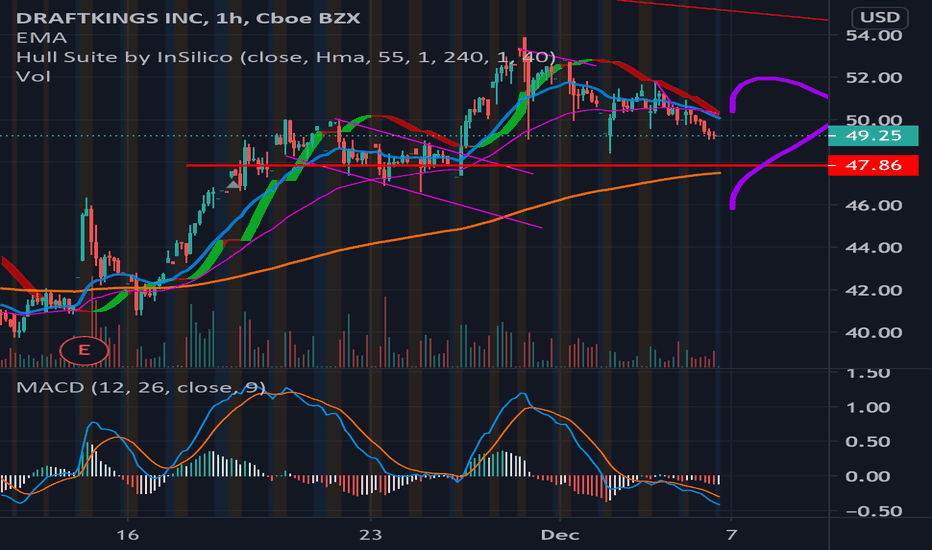Click the earnings 'E' marker icon
932x550 pixels.
(x=84, y=350)
